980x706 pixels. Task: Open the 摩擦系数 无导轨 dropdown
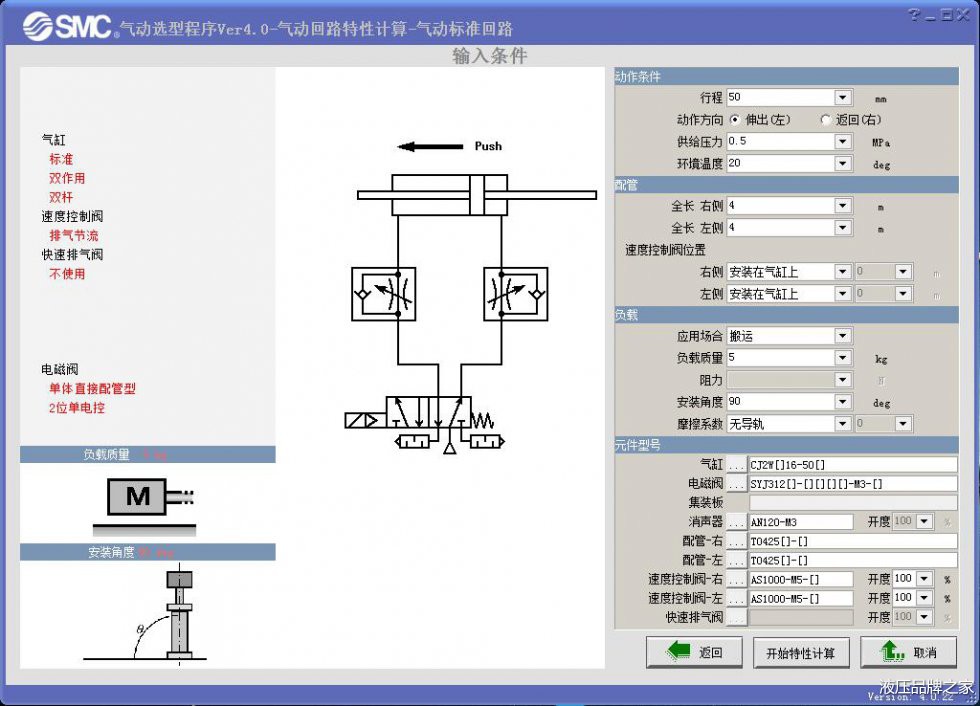843,424
